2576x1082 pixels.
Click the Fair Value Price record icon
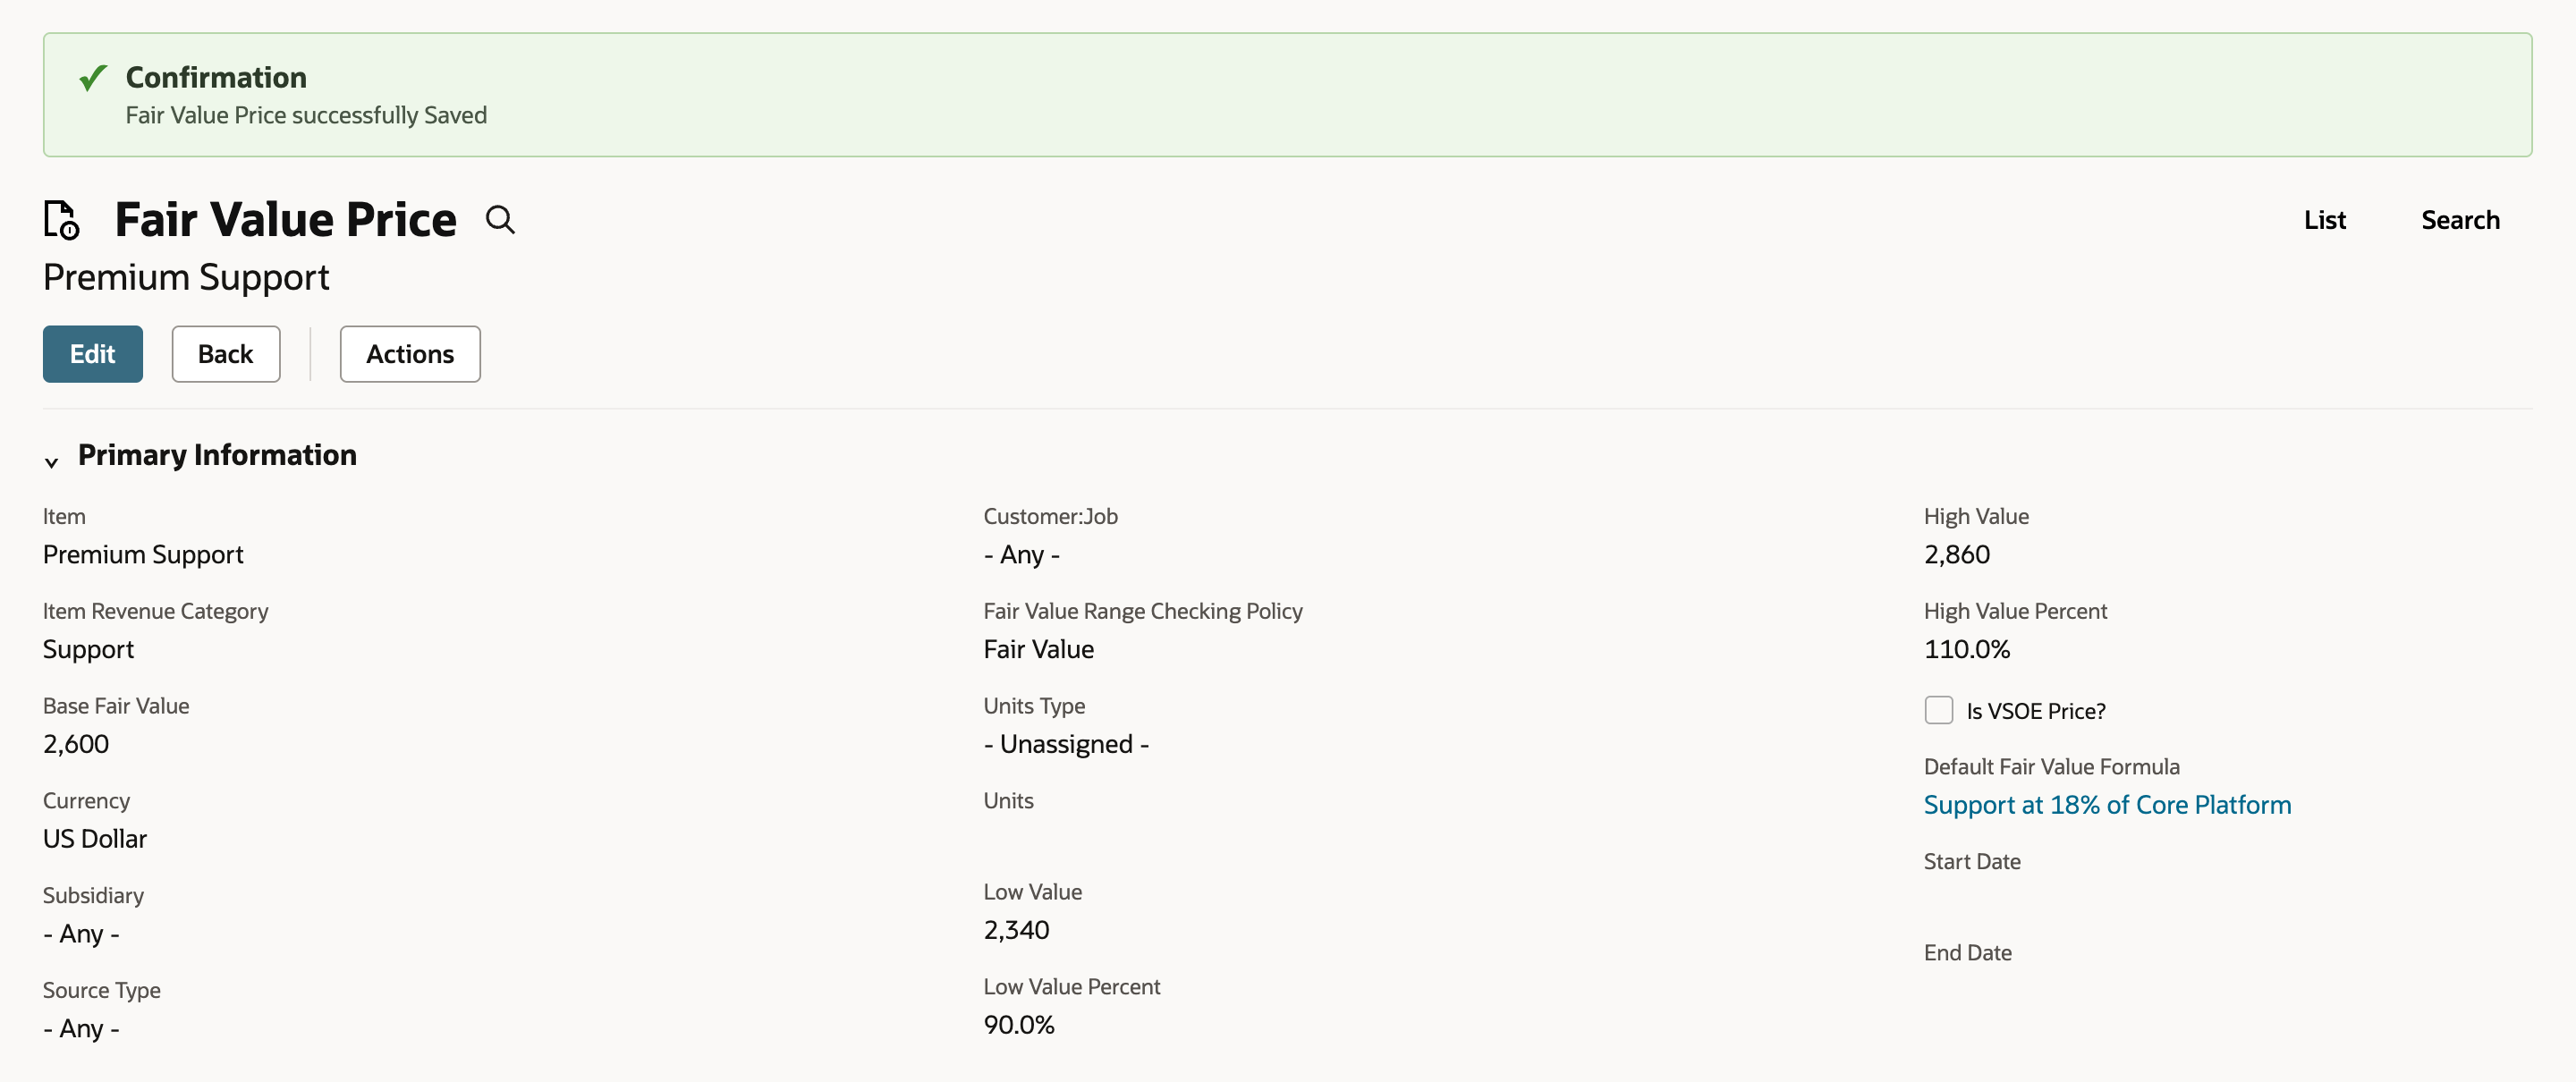[61, 220]
